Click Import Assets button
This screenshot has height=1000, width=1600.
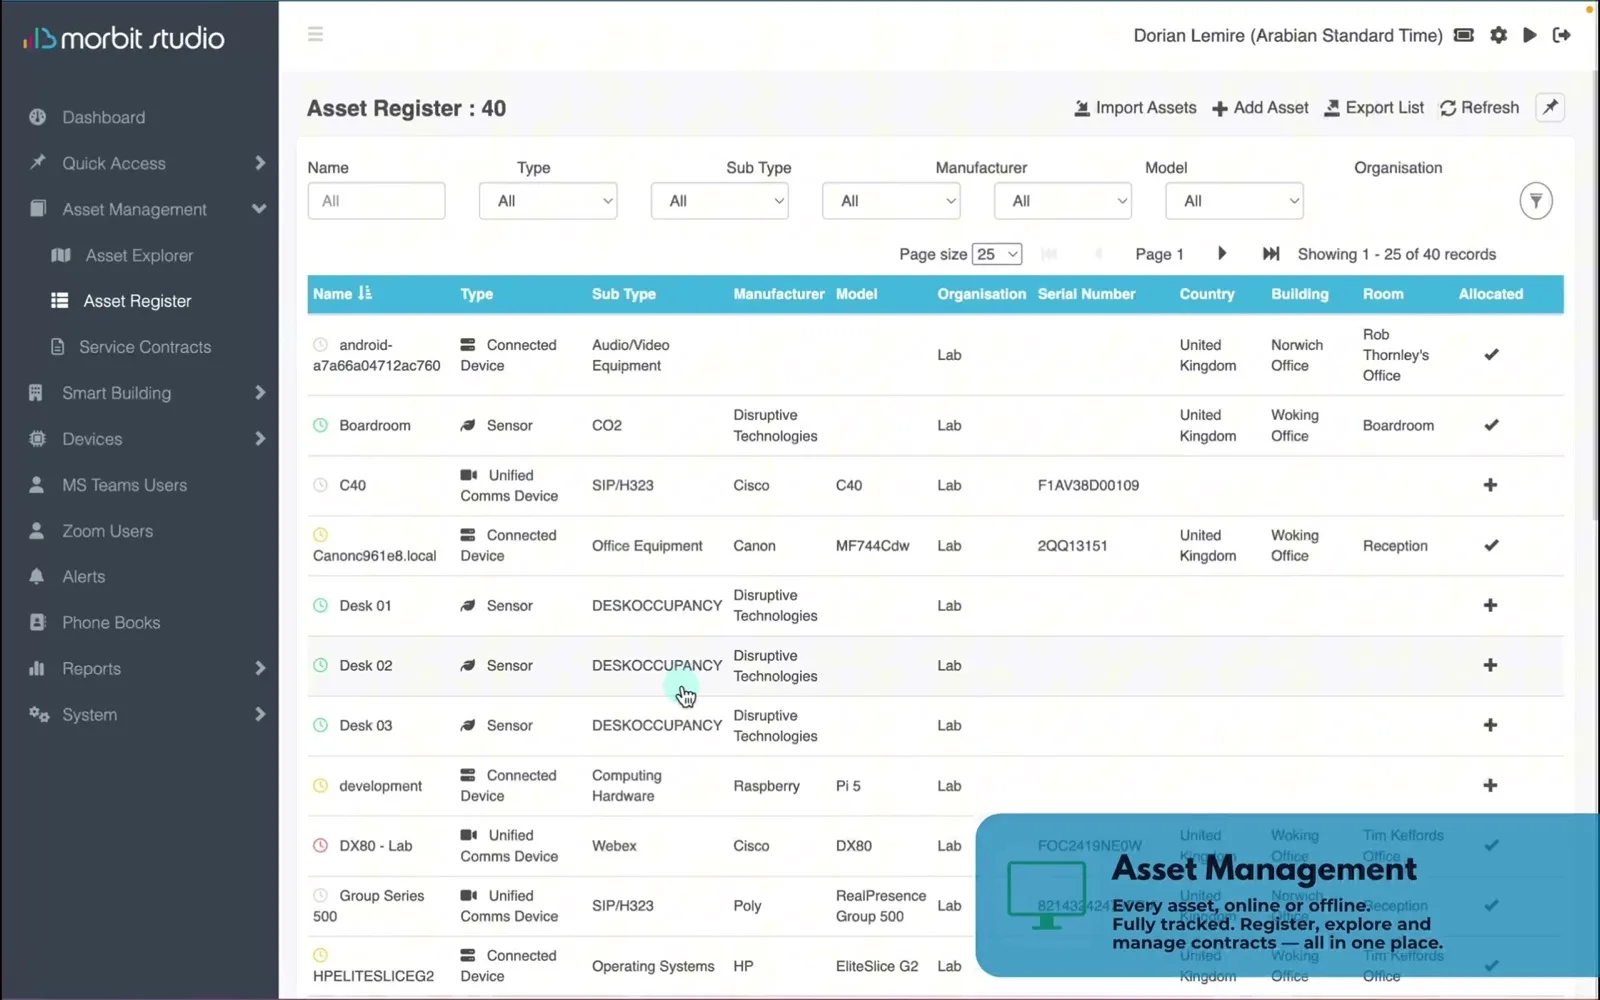[x=1135, y=108]
